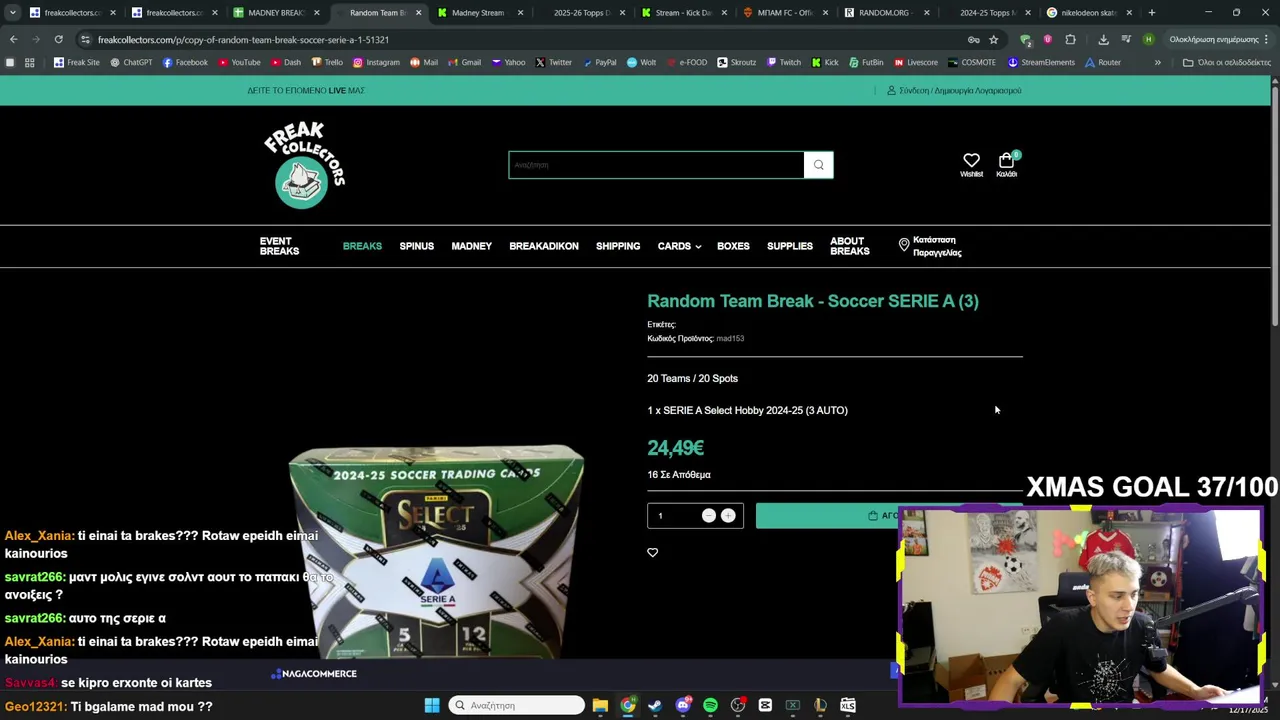
Task: Open the Gmail bookmark
Action: pos(464,62)
